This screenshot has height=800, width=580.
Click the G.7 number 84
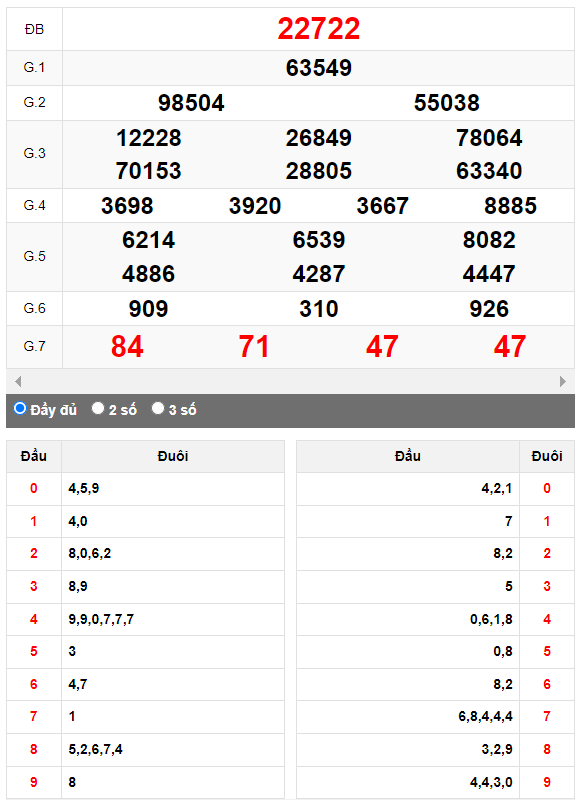point(127,346)
